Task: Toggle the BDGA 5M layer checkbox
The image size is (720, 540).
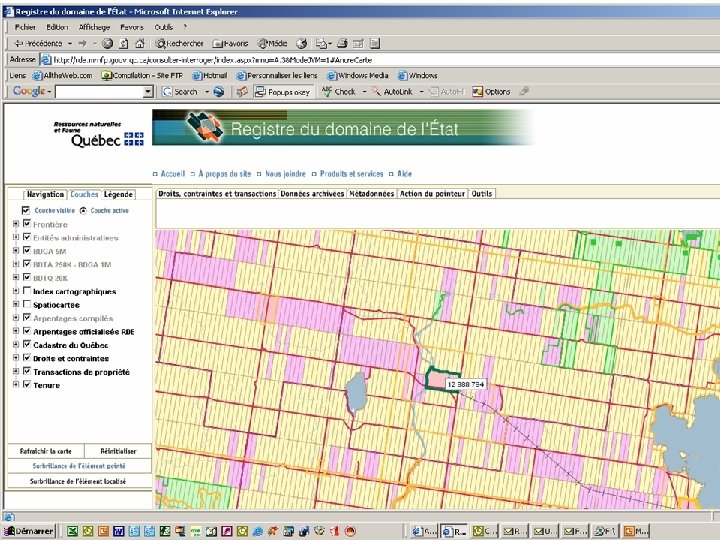Action: [27, 250]
